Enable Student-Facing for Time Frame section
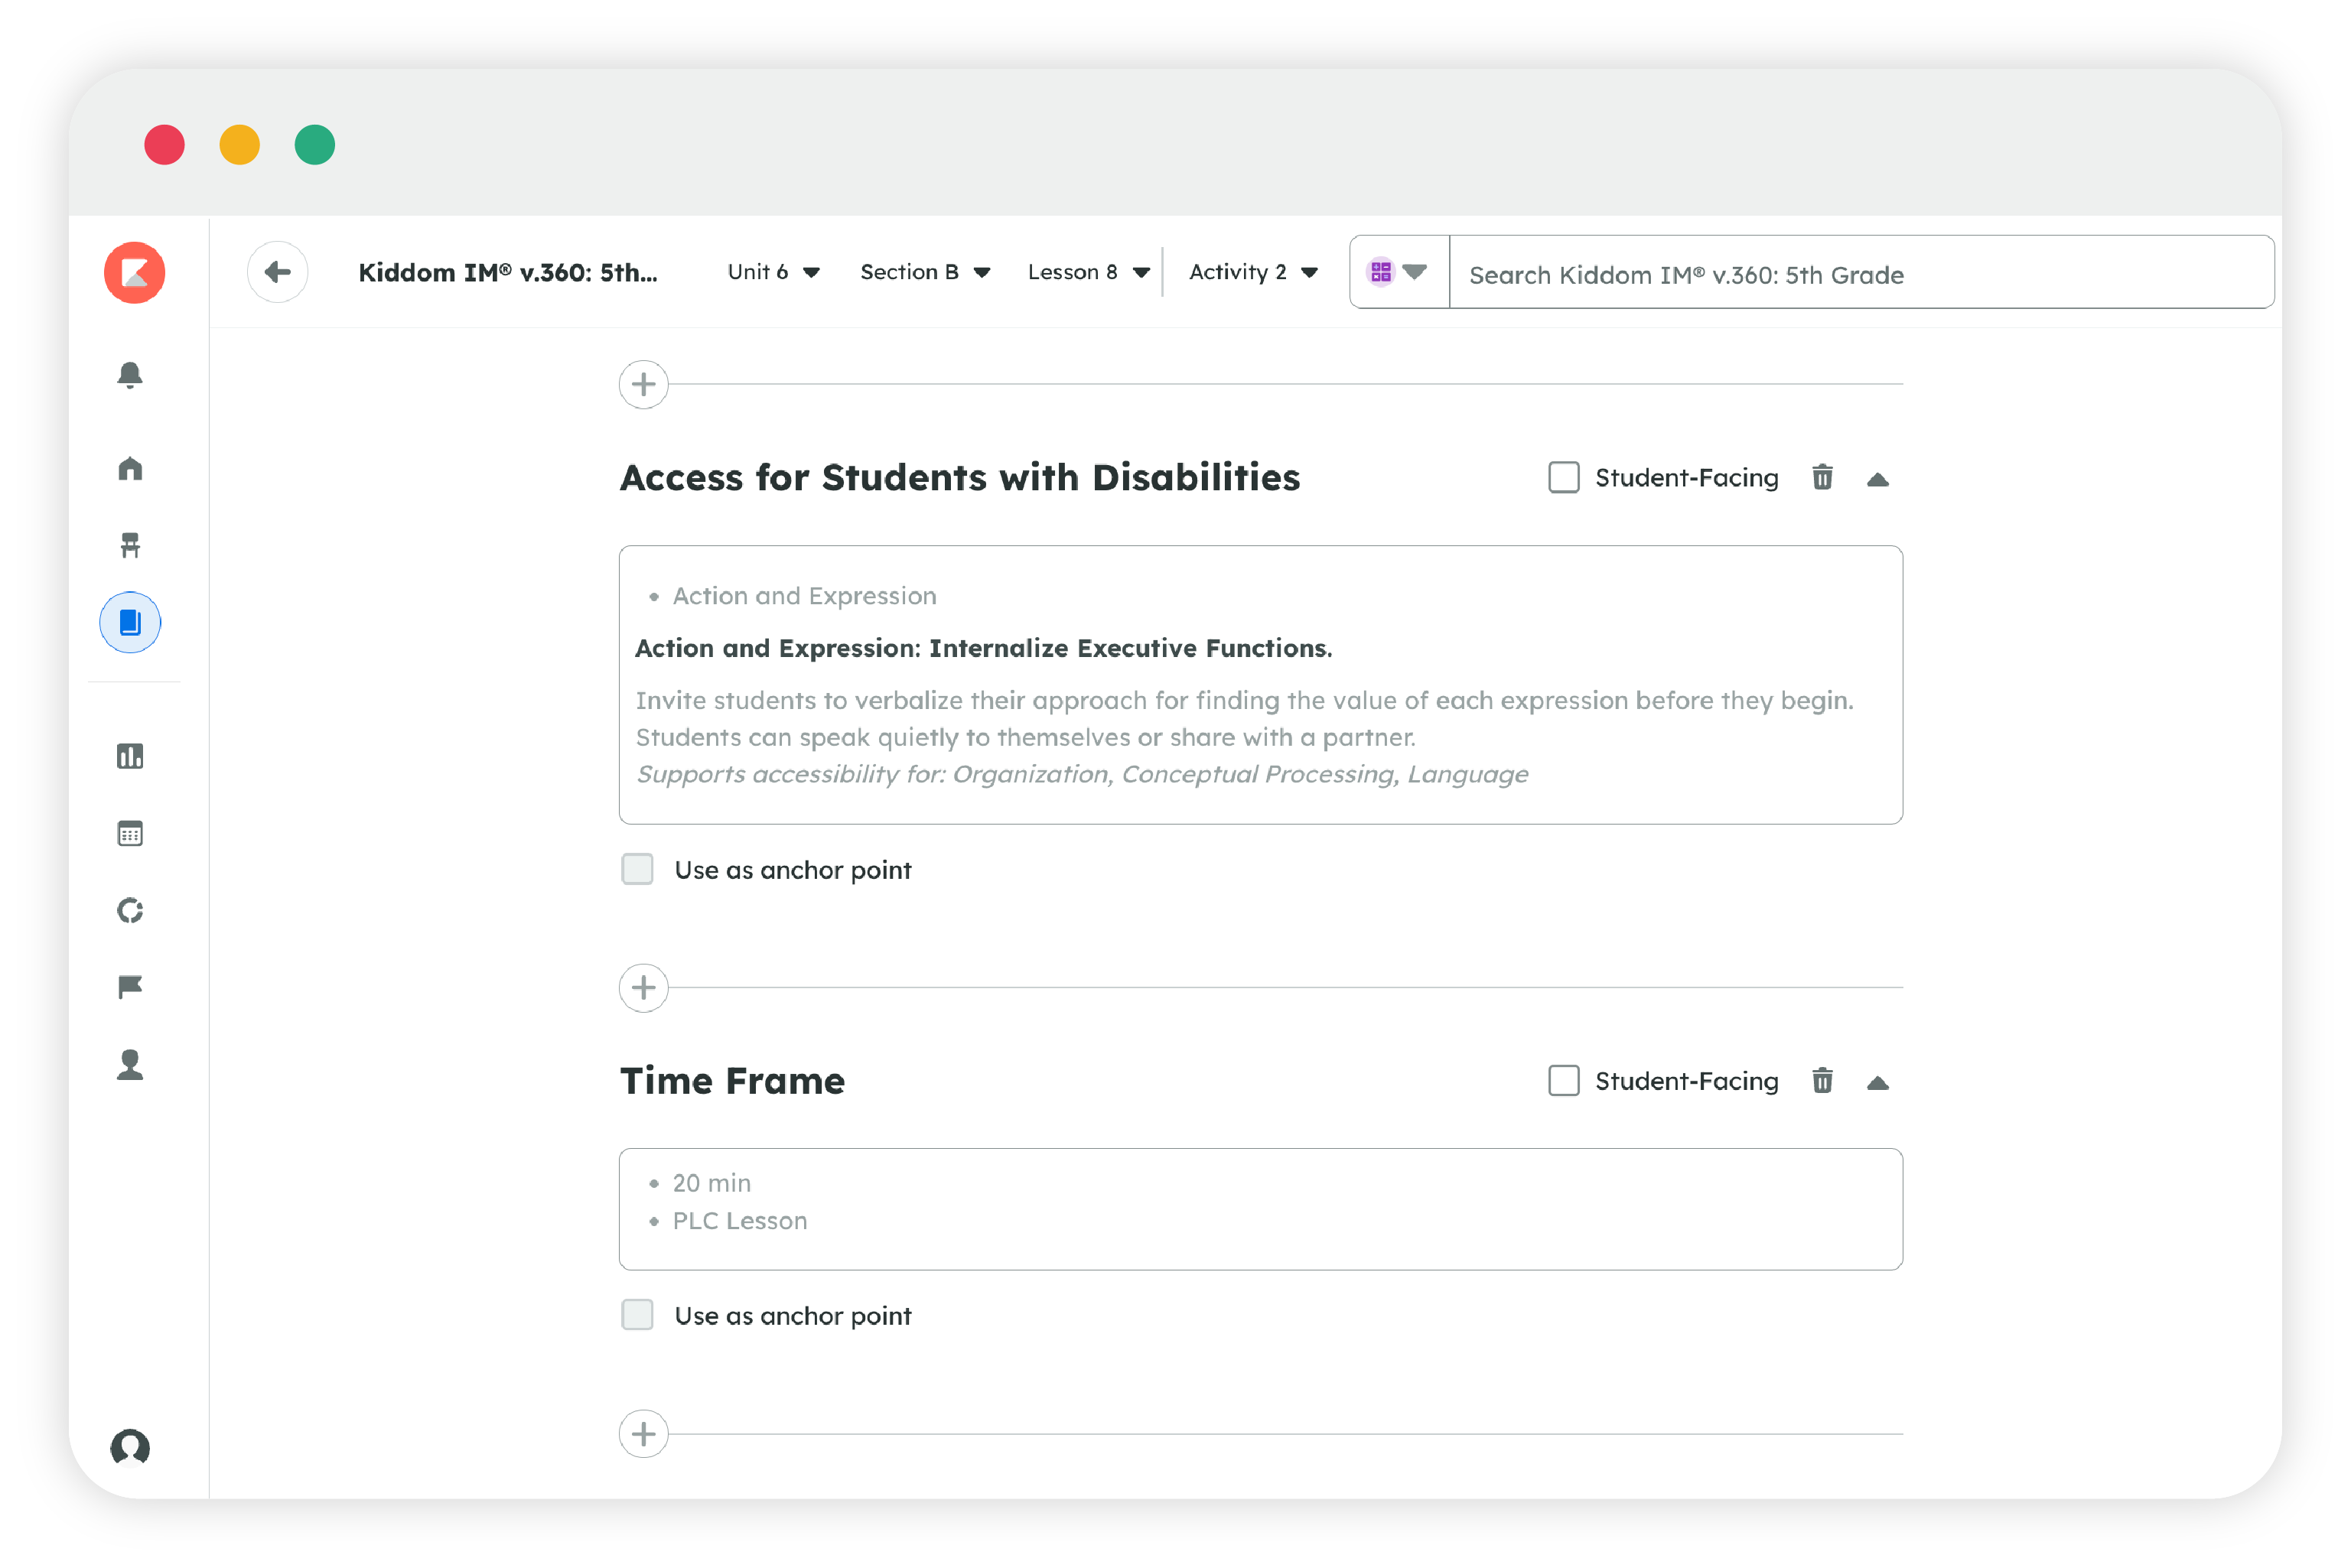This screenshot has height=1568, width=2351. [1564, 1081]
